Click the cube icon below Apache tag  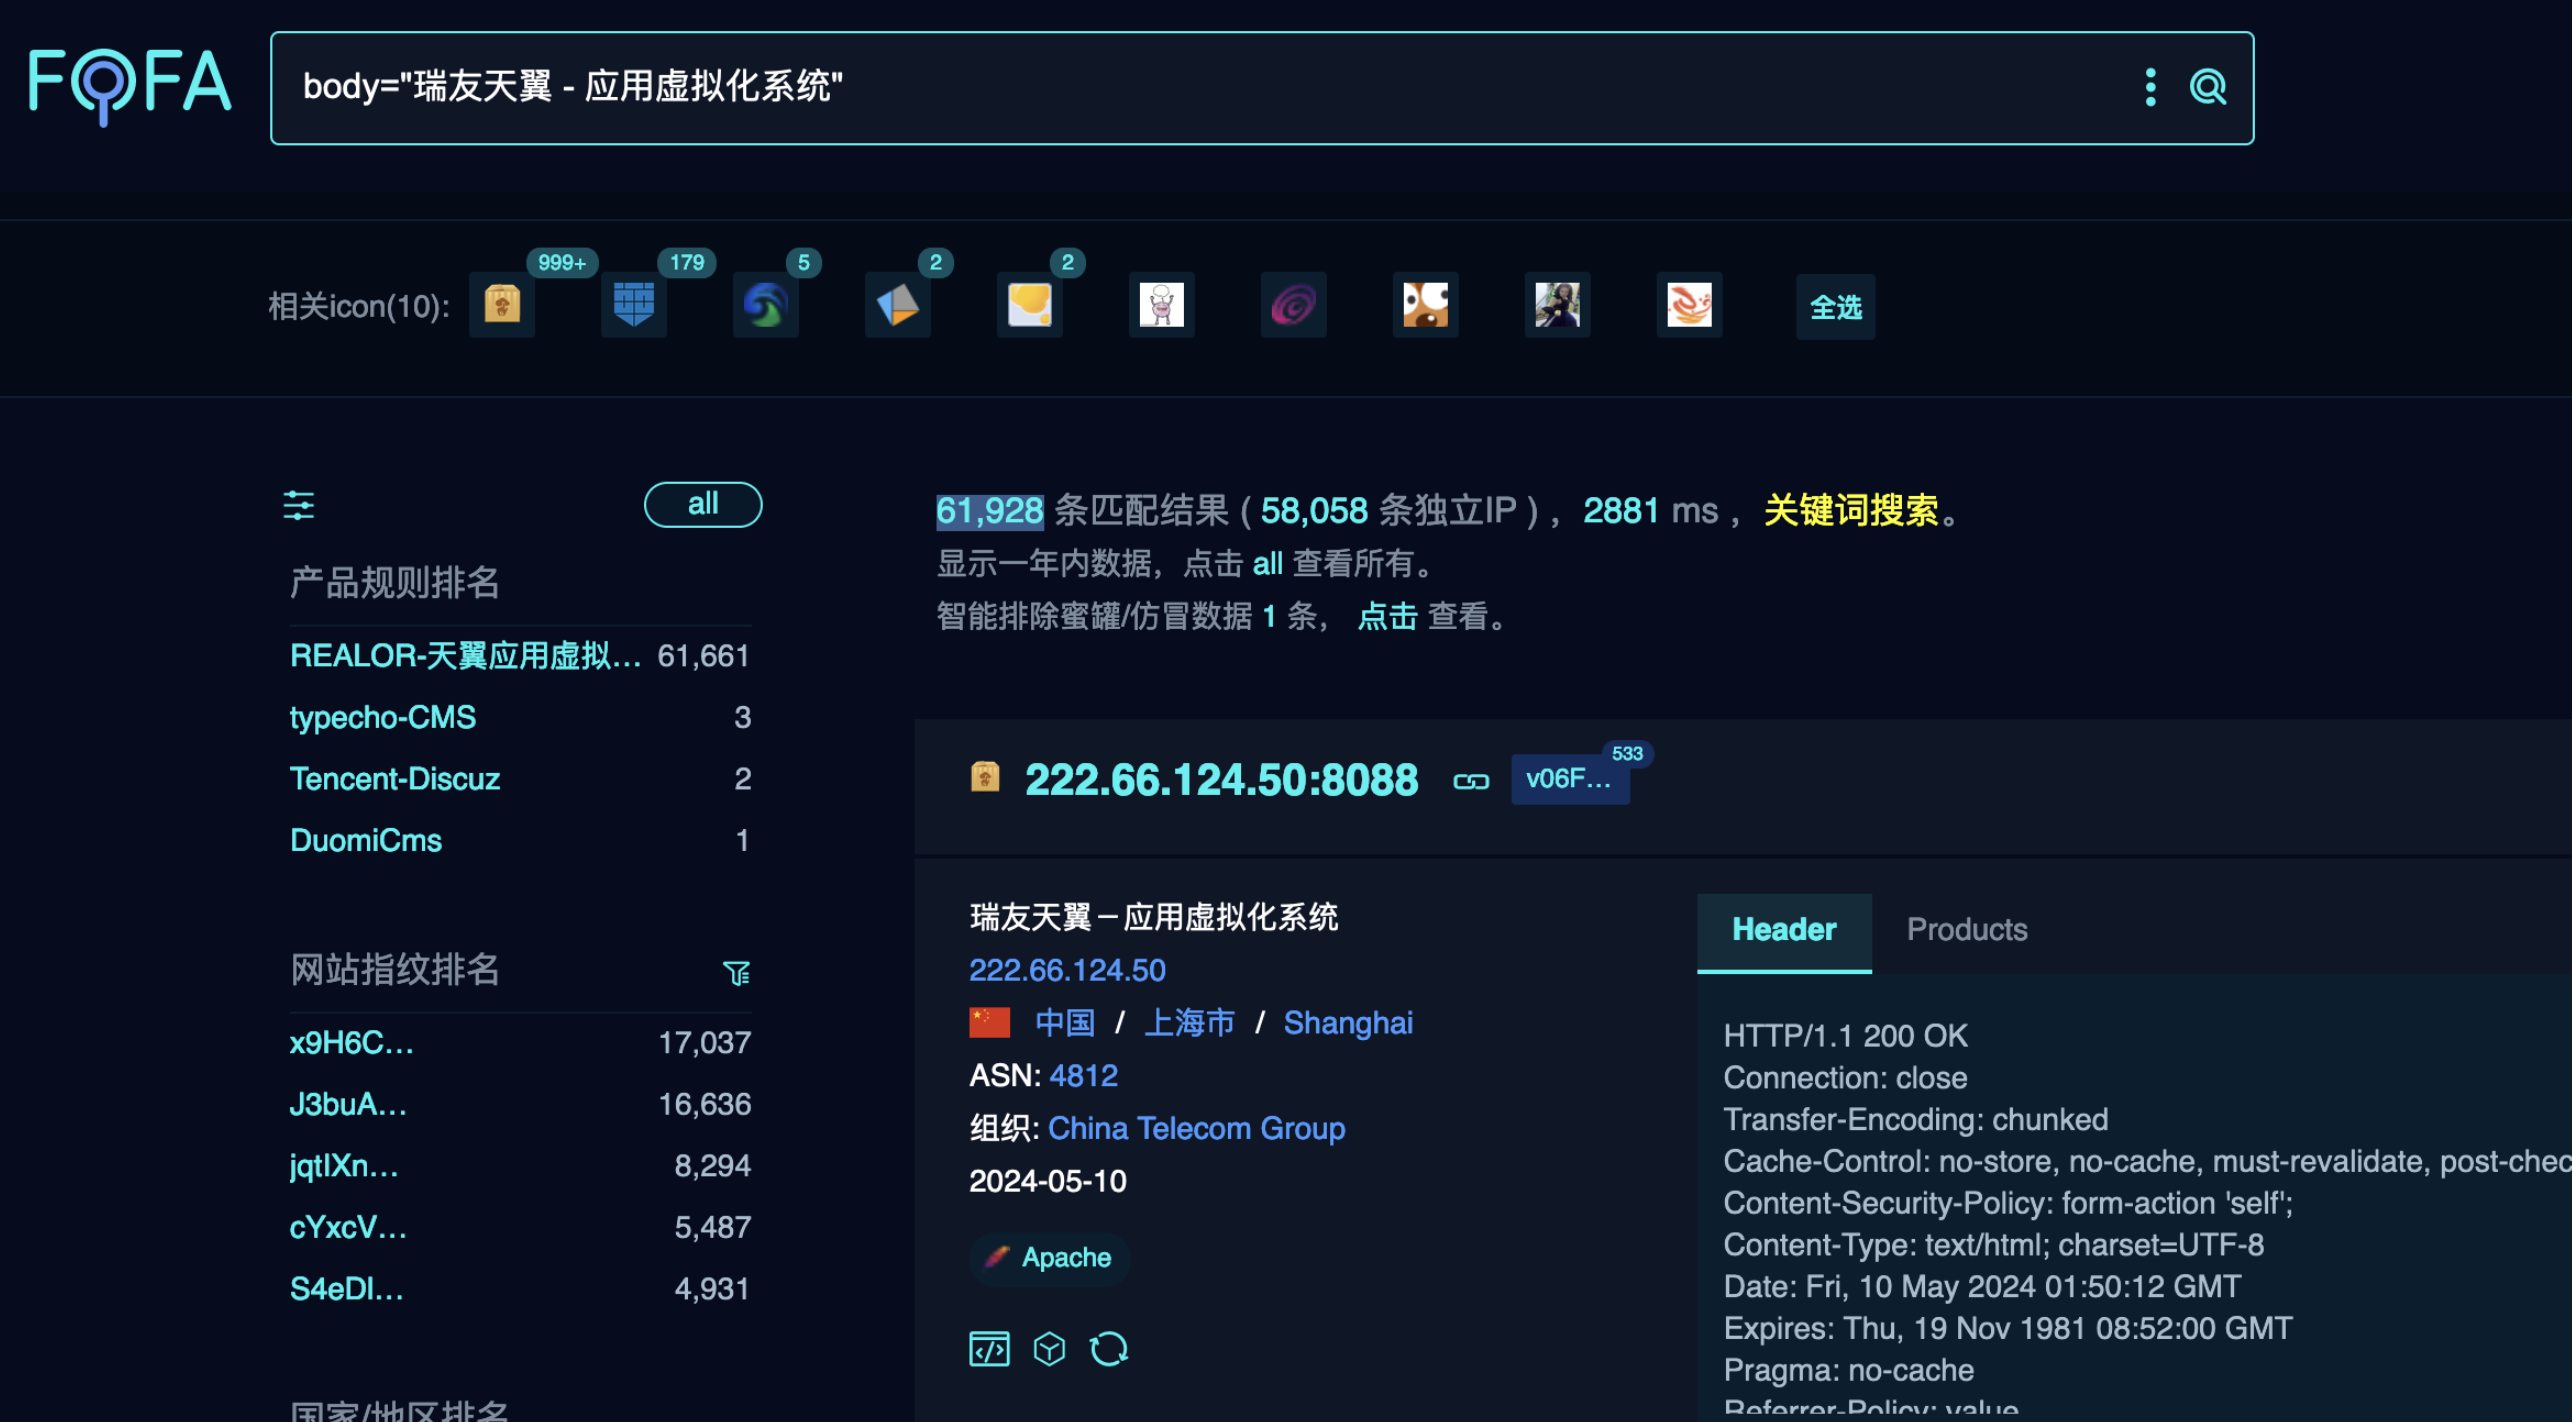pyautogui.click(x=1049, y=1349)
